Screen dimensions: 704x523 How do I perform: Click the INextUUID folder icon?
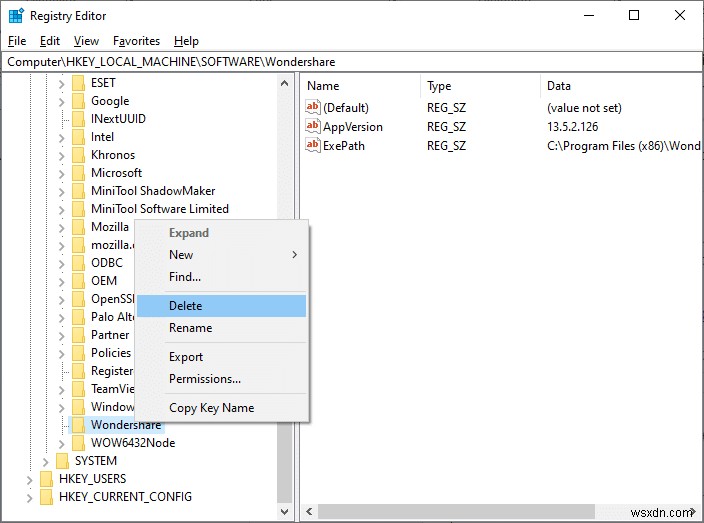click(78, 119)
